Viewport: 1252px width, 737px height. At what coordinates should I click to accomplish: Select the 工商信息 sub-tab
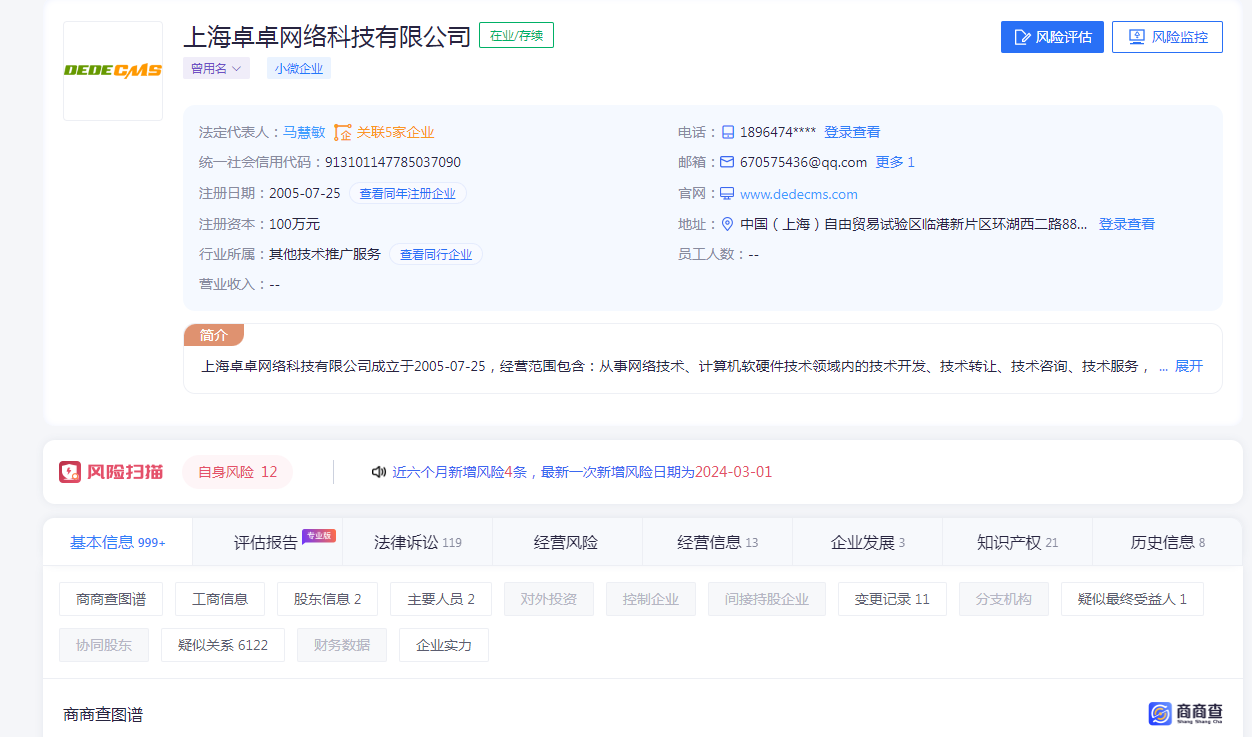point(220,599)
